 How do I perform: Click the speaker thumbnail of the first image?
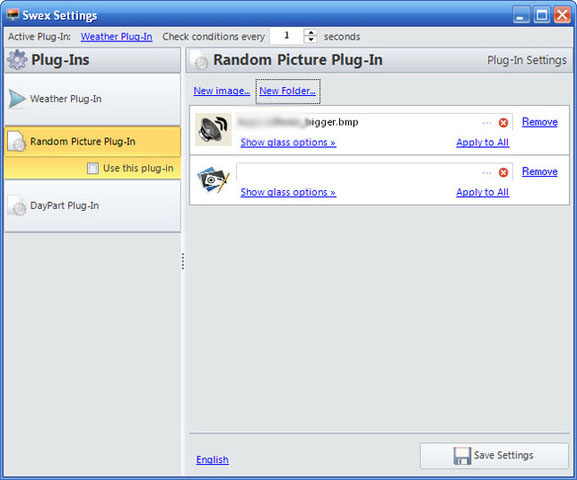213,129
